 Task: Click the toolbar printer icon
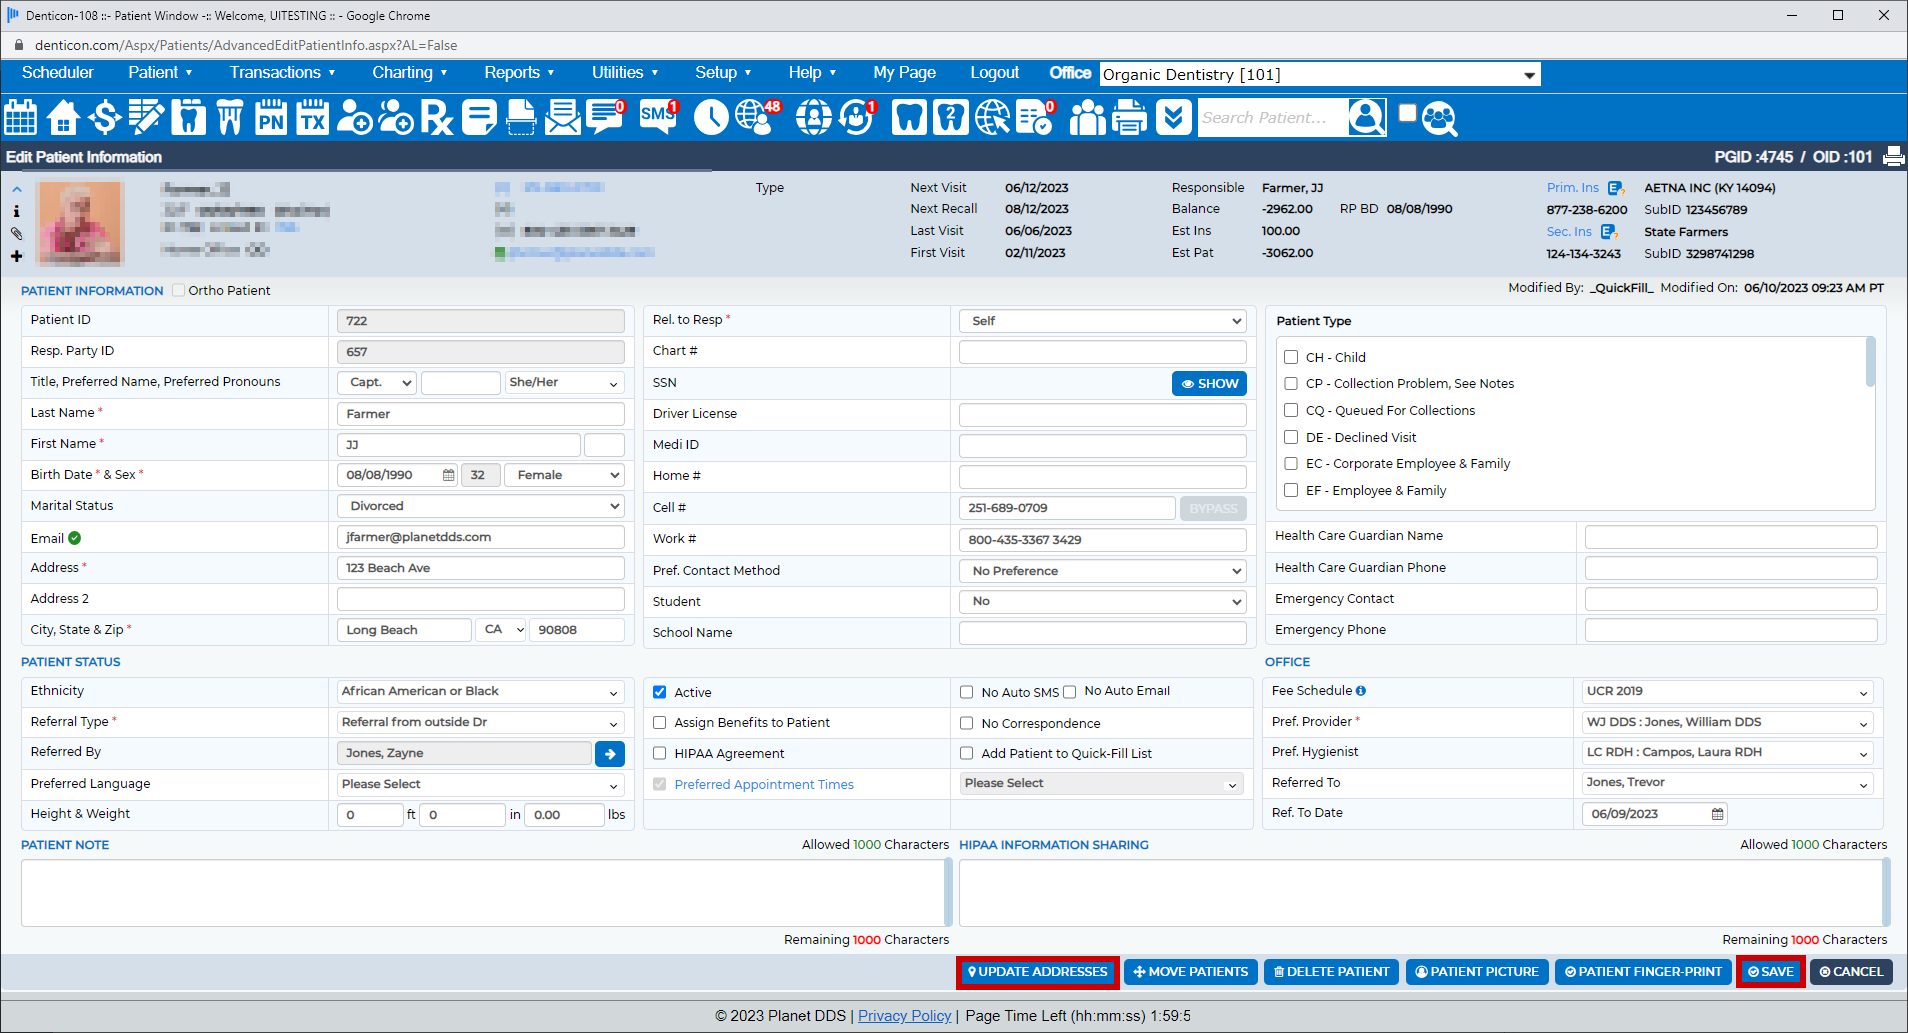1130,117
